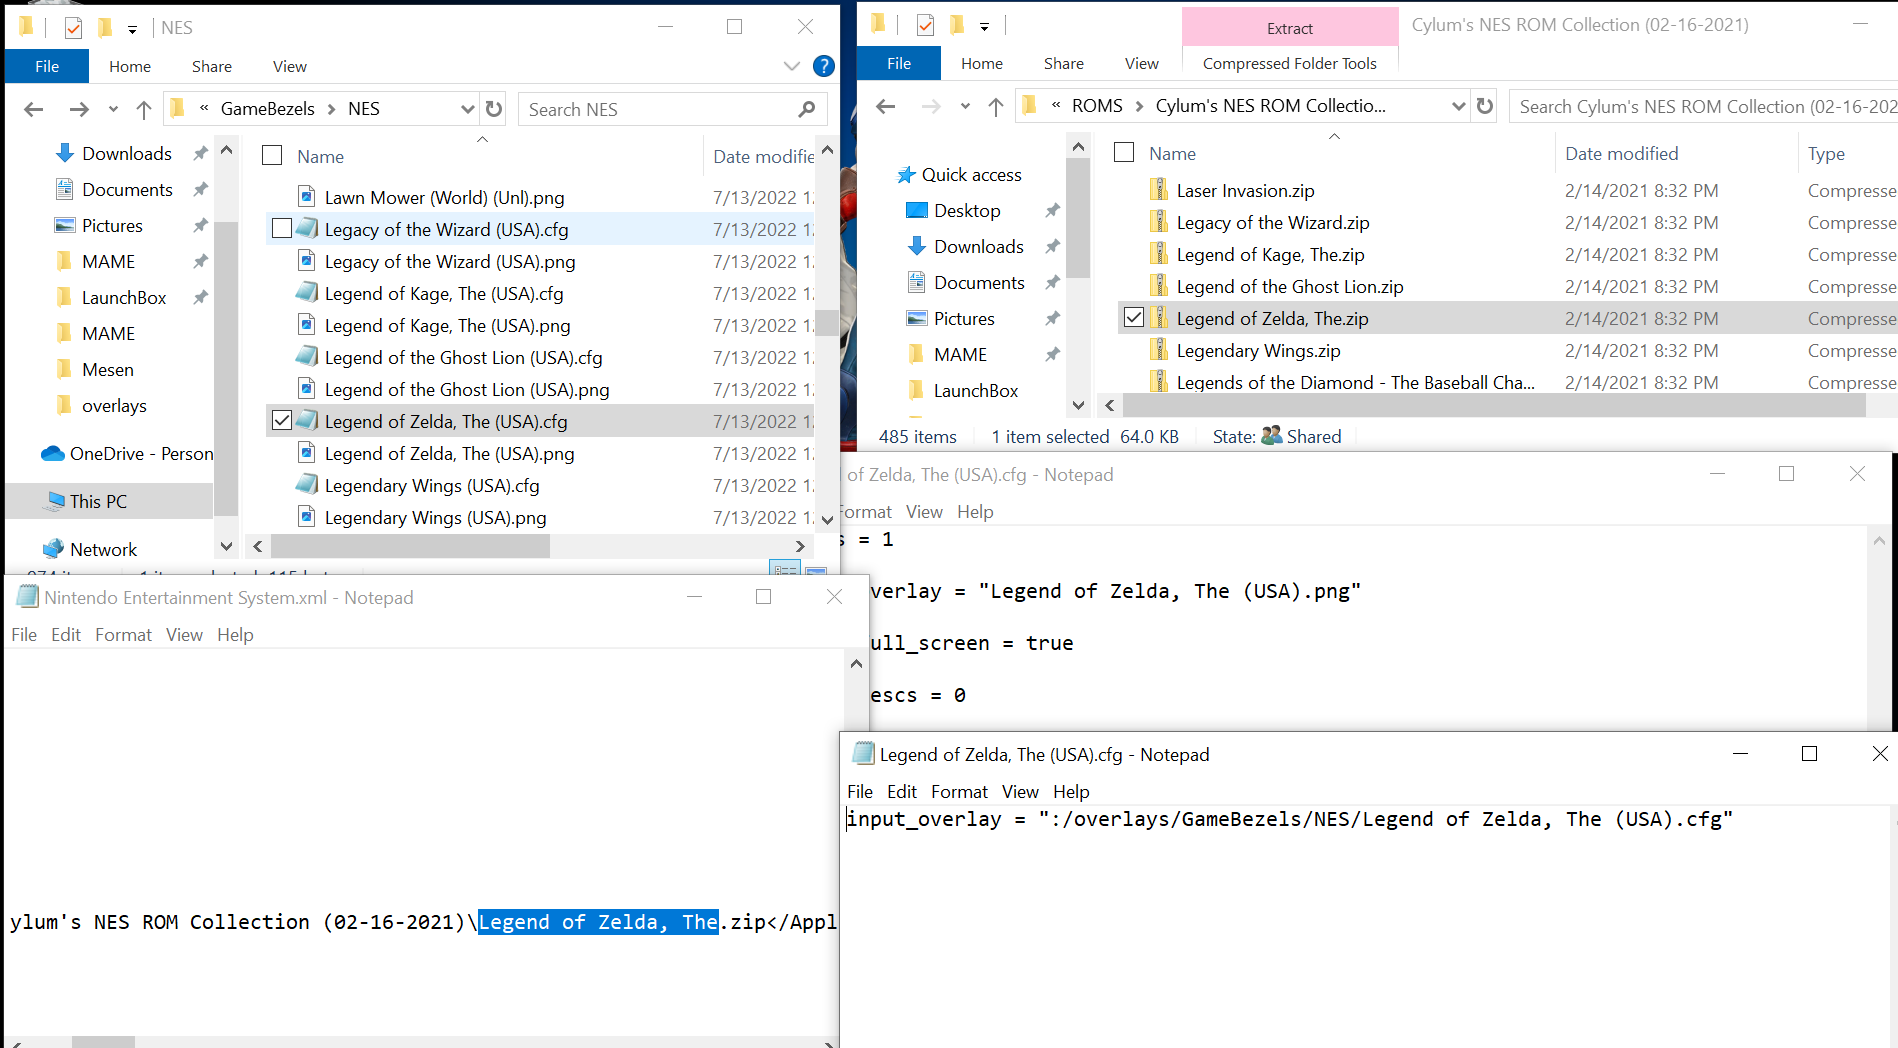Open Help menu in background Zelda cfg Notepad
Screen dimensions: 1898x1048
(x=975, y=512)
